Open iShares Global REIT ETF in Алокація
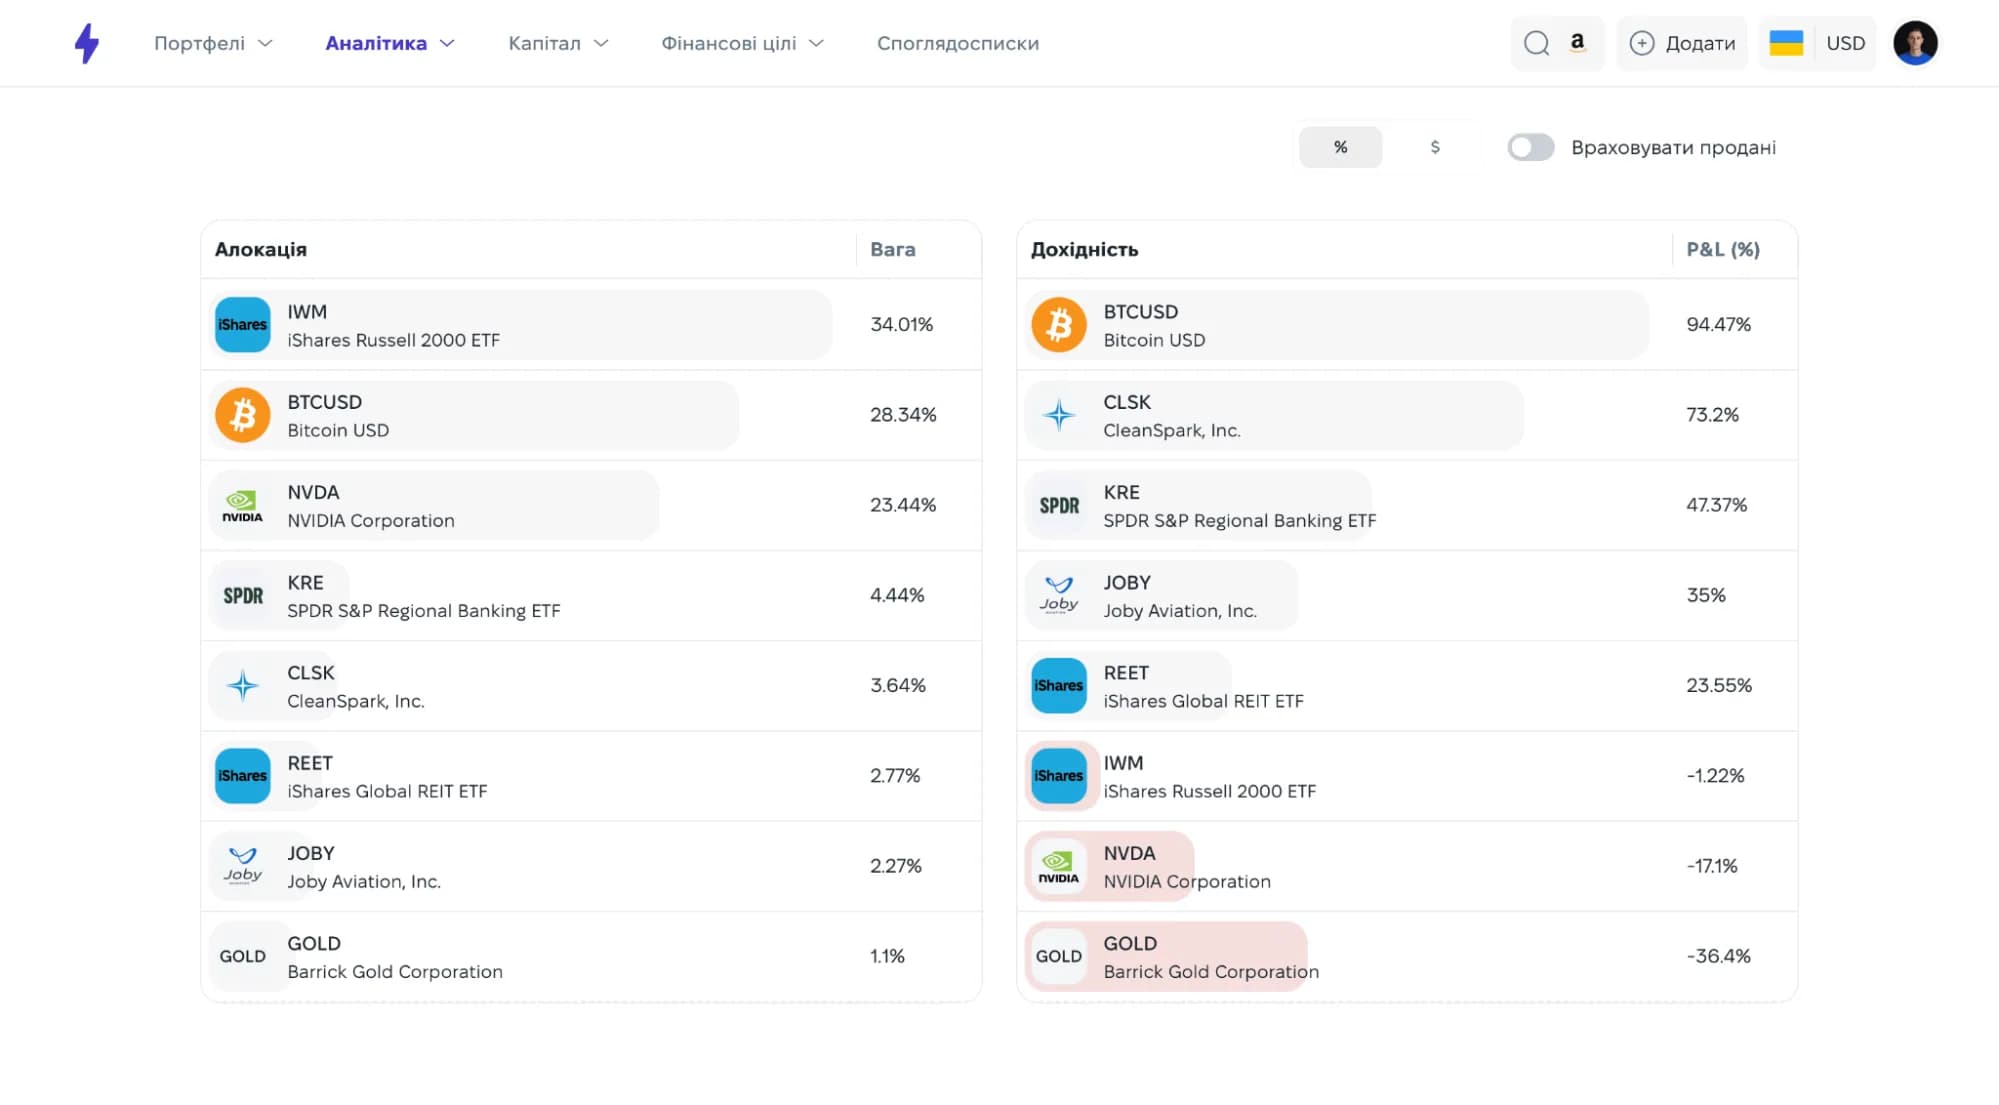The image size is (1999, 1105). (x=387, y=791)
